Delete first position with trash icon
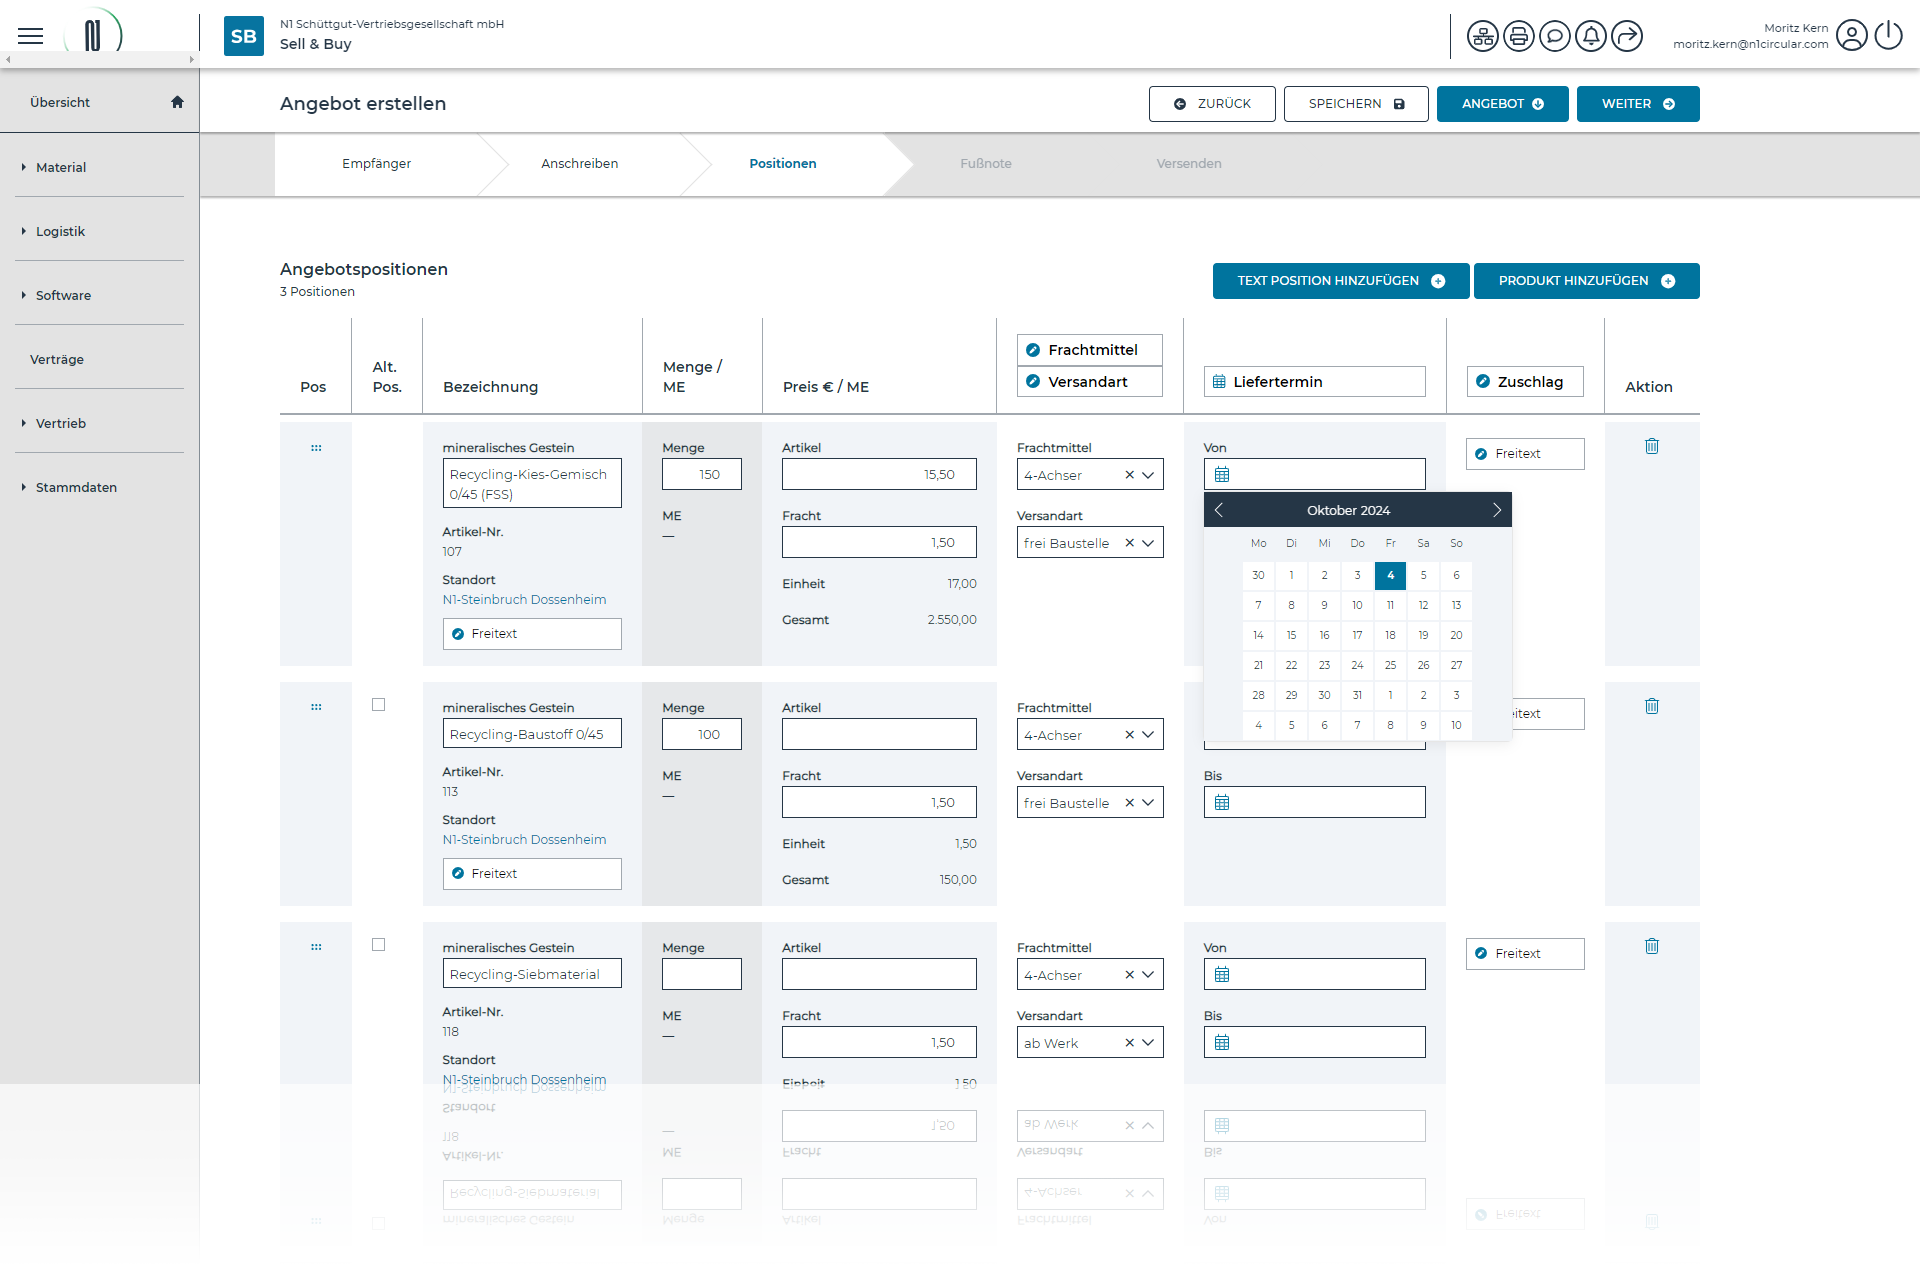This screenshot has width=1920, height=1277. 1651,446
